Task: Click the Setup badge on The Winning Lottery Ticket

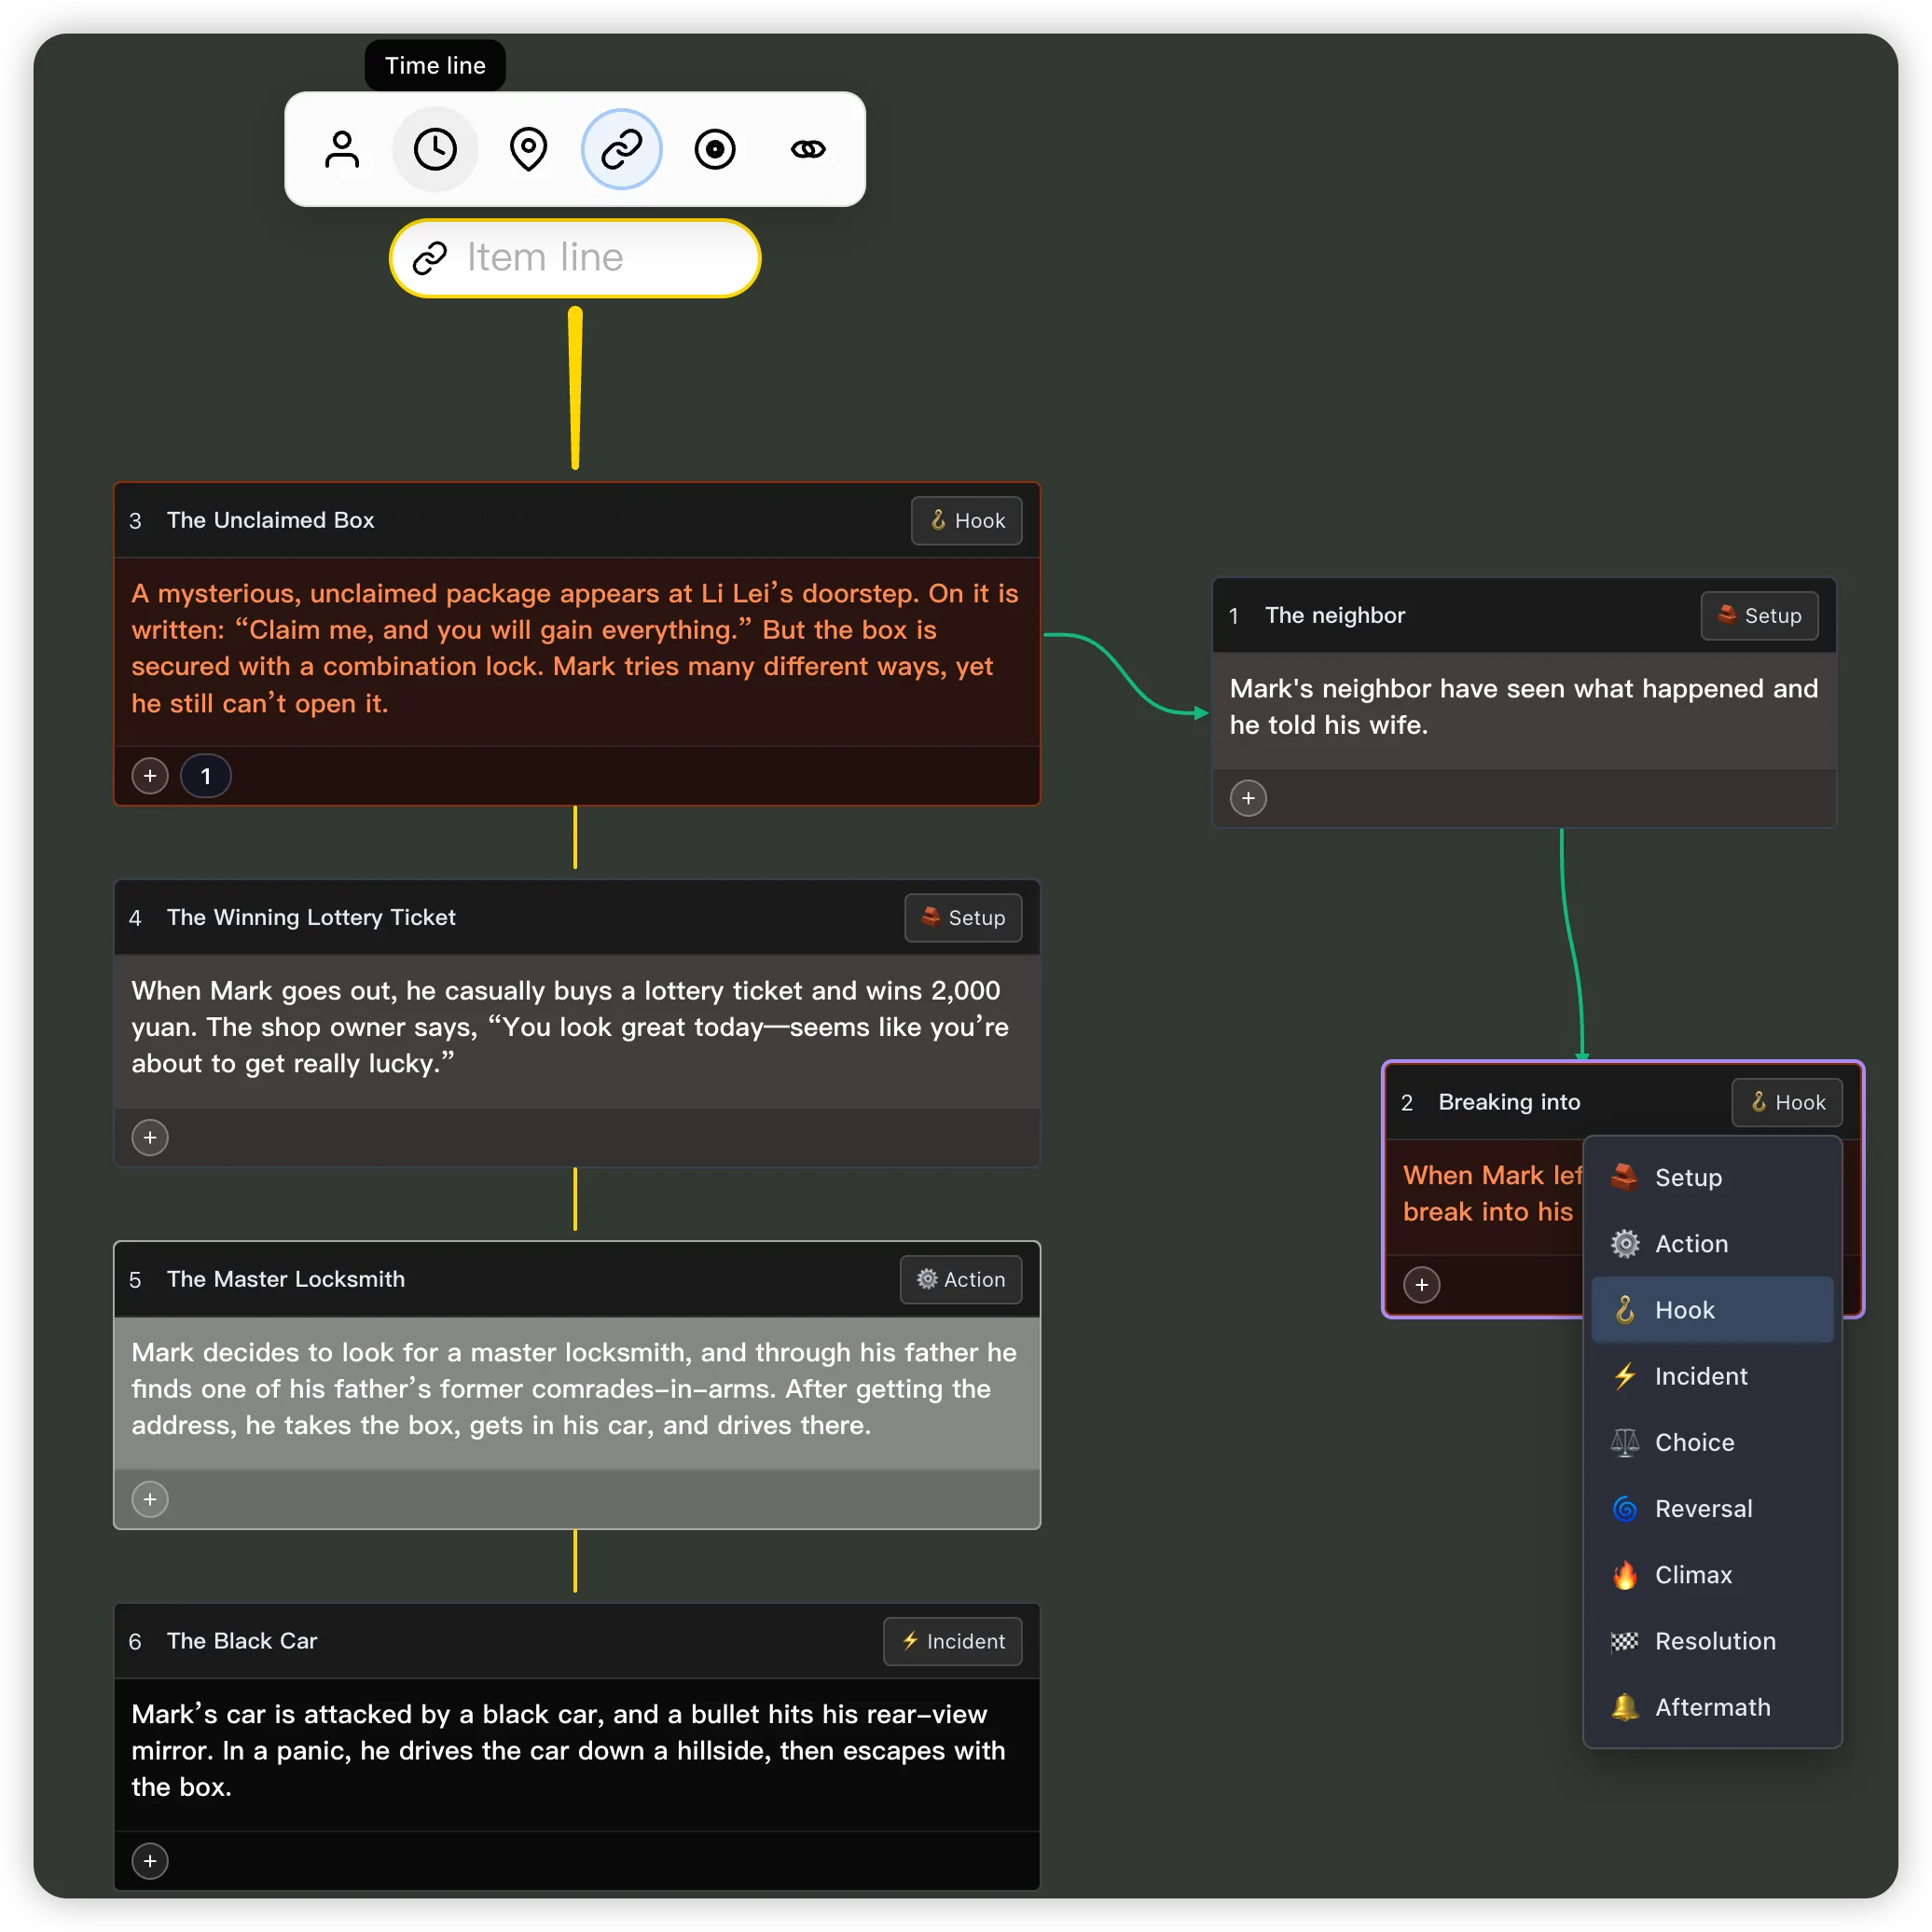Action: tap(962, 917)
